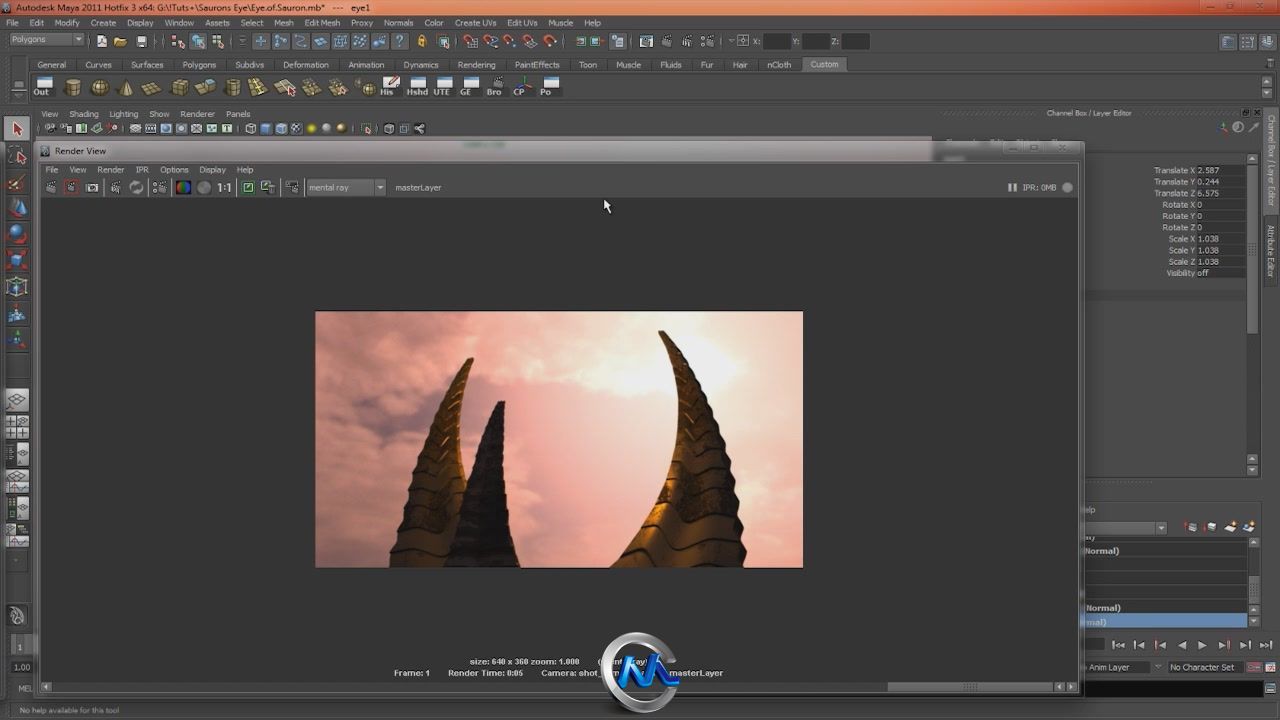Viewport: 1280px width, 720px height.
Task: Open the mental ray renderer dropdown
Action: 345,187
